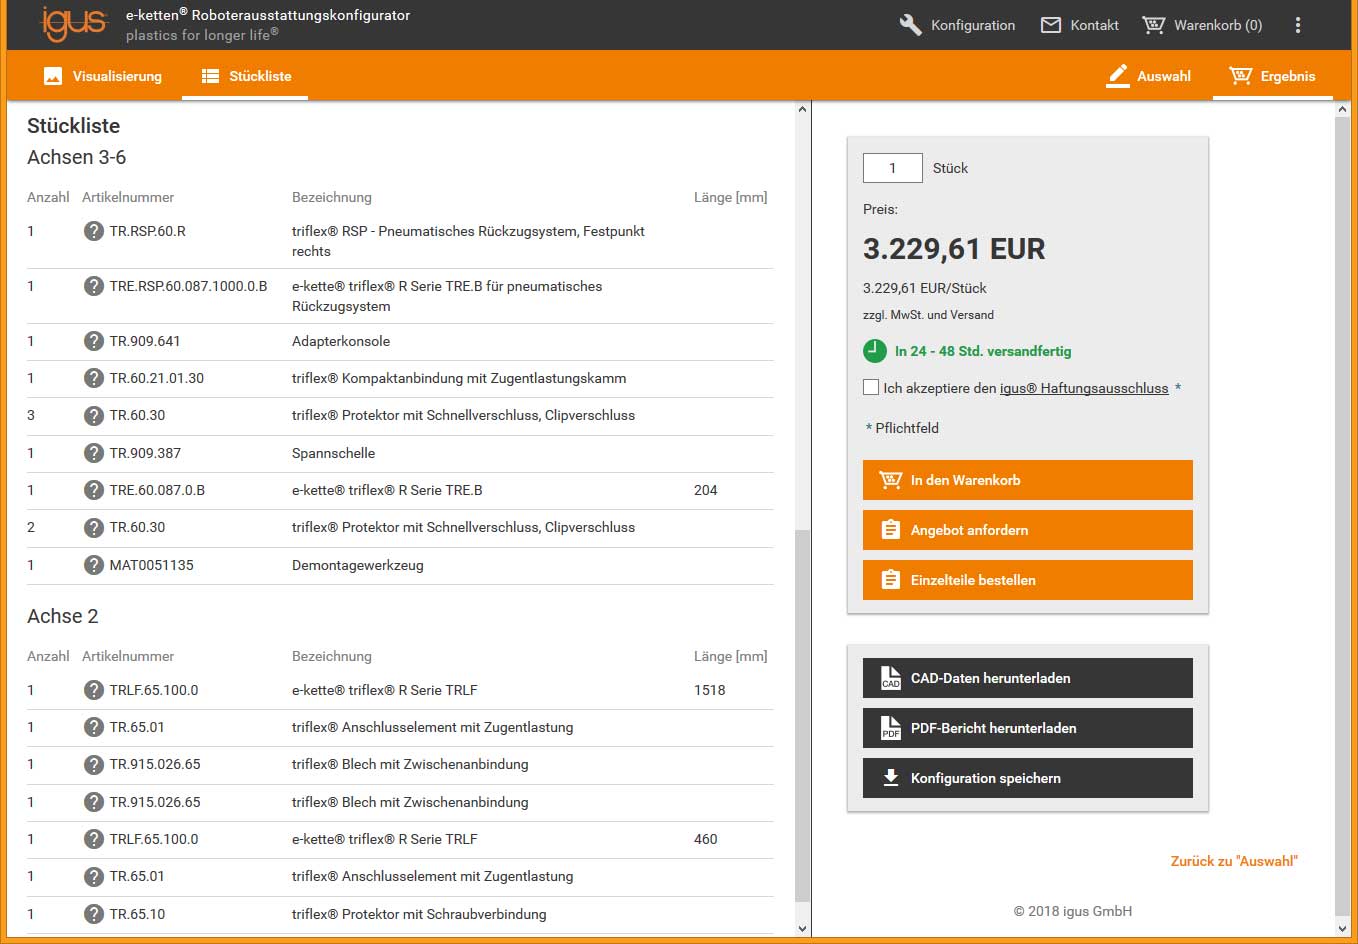Click help icon next to TR.RSP.60.R
The image size is (1358, 944).
point(93,231)
